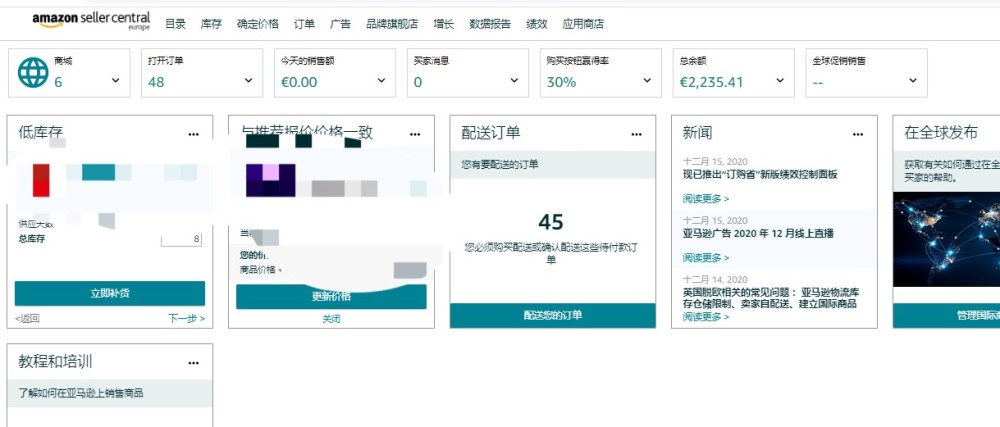Screen dimensions: 1000x427
Task: Click the 总库存 quantity input field
Action: coord(181,239)
